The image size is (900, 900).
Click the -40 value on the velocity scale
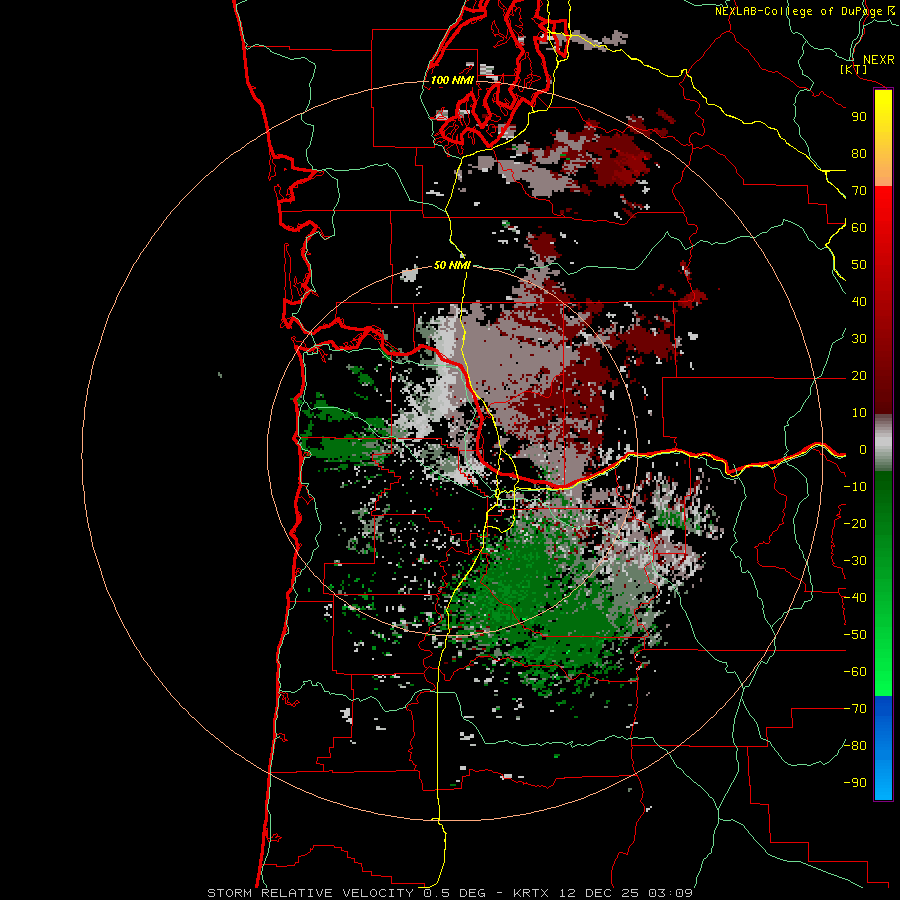point(855,598)
